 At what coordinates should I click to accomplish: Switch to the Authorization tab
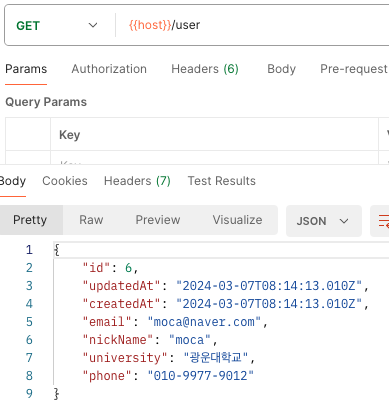pyautogui.click(x=109, y=69)
